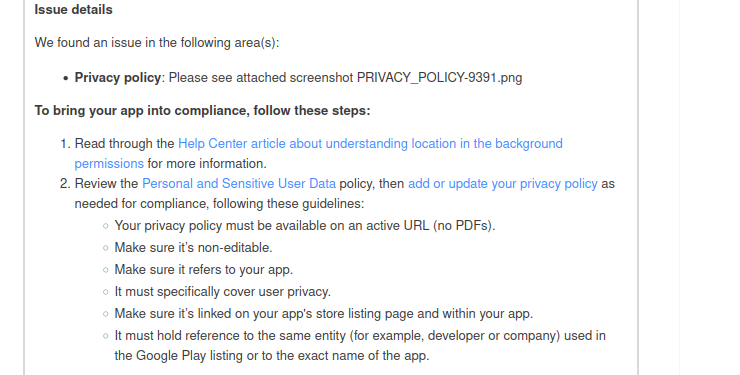
Task: Click the 'Make sure it refers to your app' guideline
Action: pyautogui.click(x=204, y=270)
